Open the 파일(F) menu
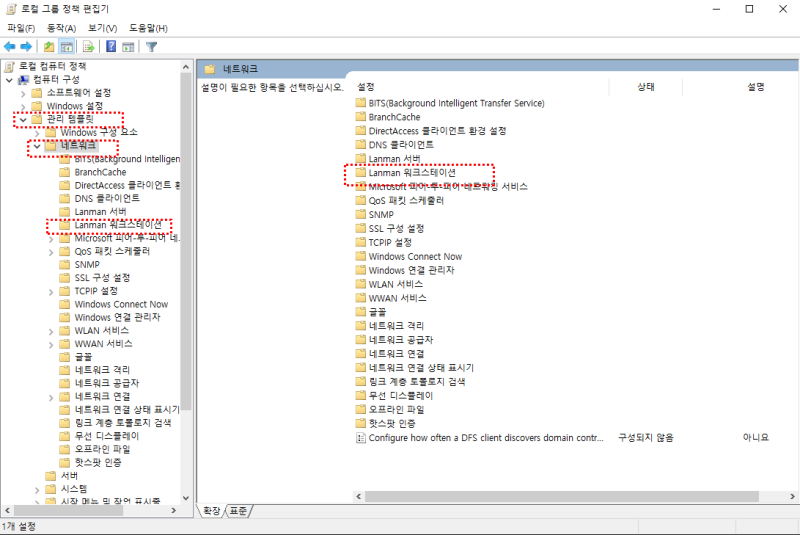800x535 pixels. click(x=21, y=28)
